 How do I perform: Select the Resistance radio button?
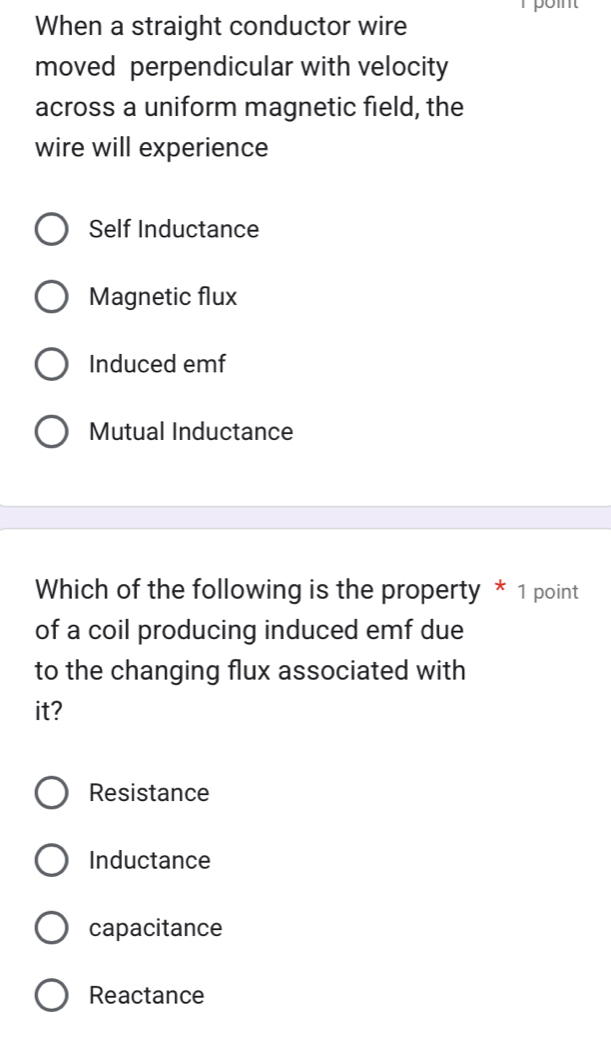[x=53, y=793]
